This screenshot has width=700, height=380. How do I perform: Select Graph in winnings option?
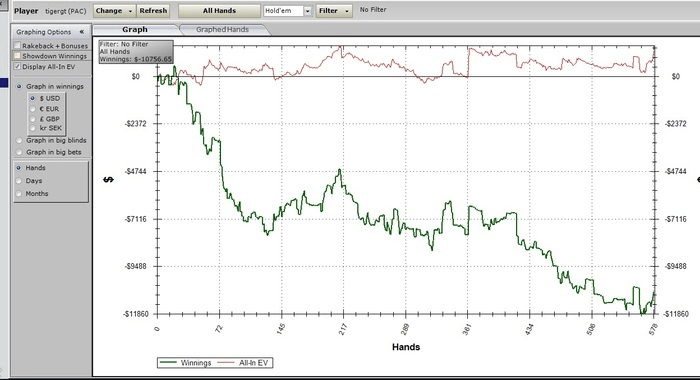click(19, 86)
